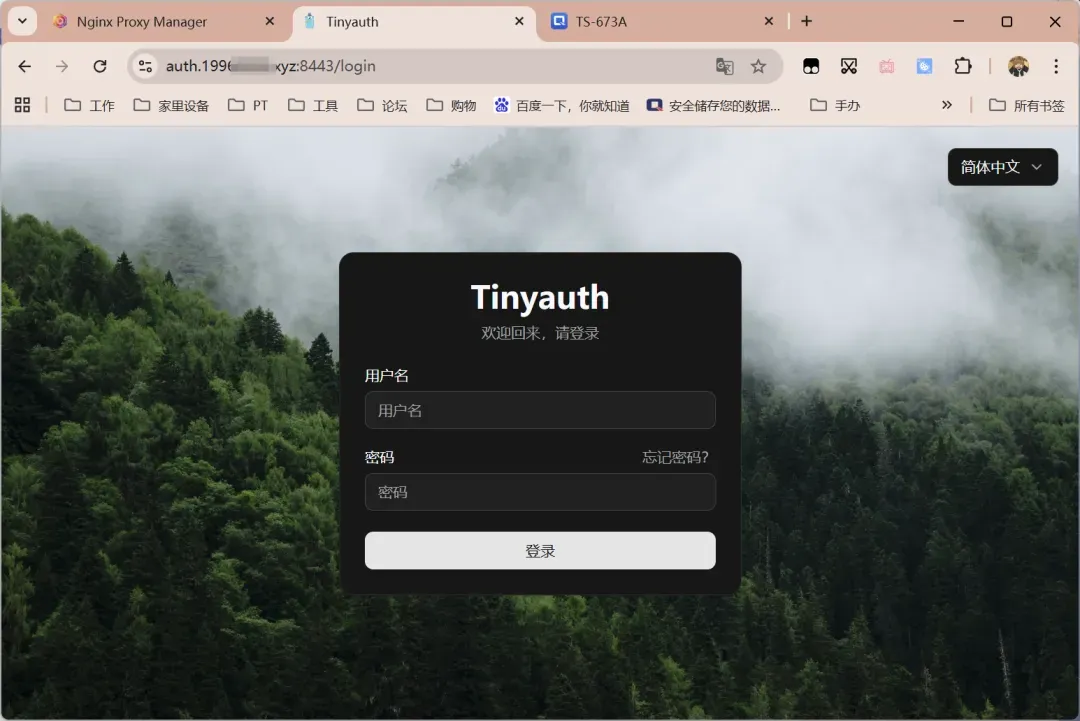Screen dimensions: 1080x721
Task: Open the Extensions puzzle menu
Action: pos(963,66)
